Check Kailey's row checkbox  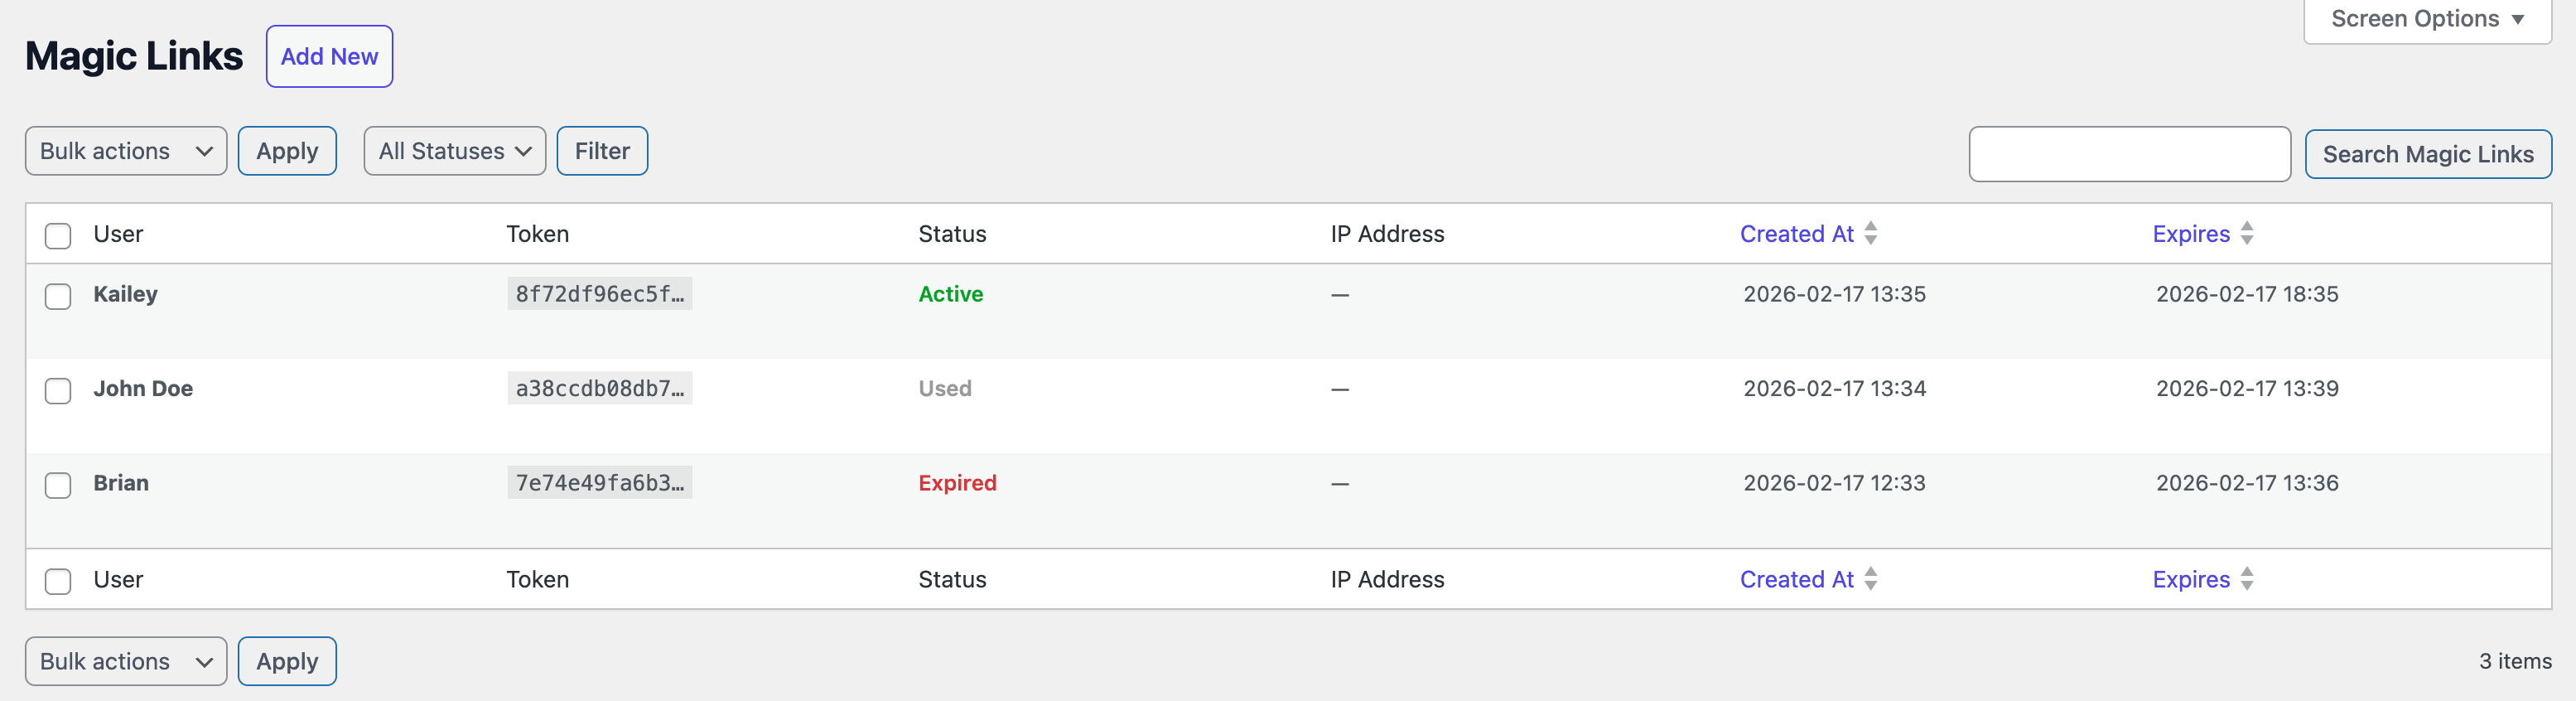(57, 296)
